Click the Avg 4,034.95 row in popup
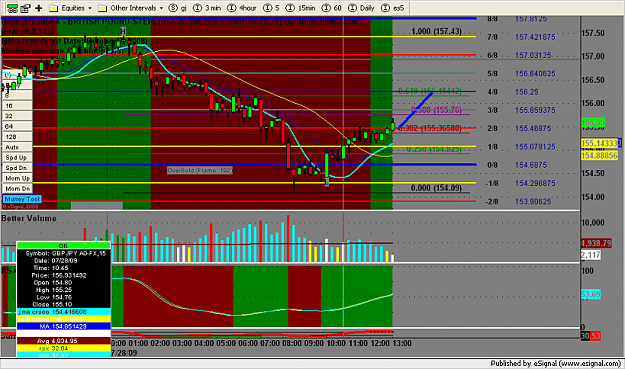 (x=63, y=341)
